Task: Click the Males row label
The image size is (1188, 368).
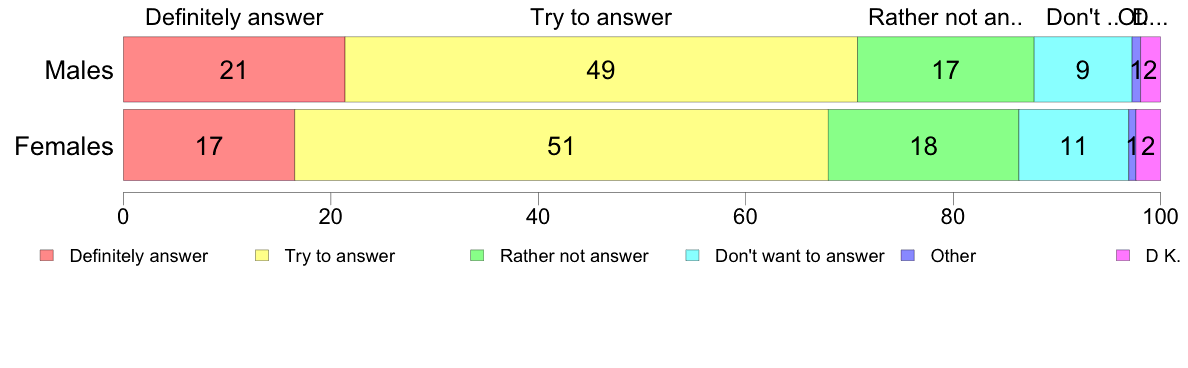Action: click(79, 70)
